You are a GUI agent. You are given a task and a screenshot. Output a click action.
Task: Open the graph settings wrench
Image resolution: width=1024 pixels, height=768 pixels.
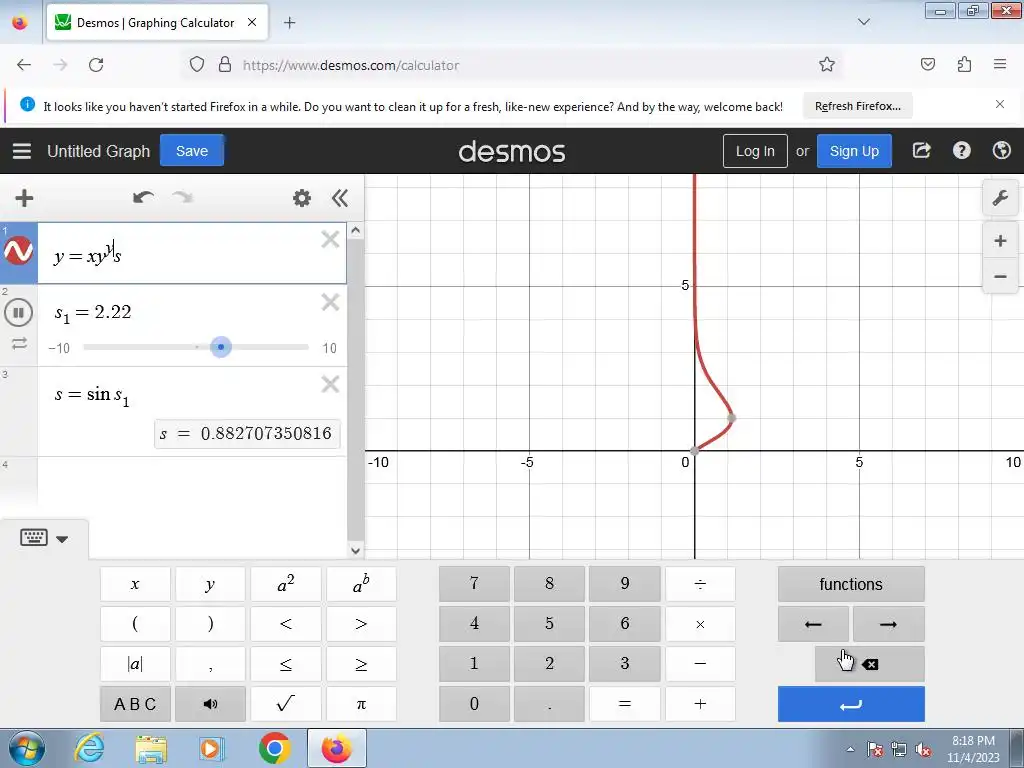pos(1000,198)
